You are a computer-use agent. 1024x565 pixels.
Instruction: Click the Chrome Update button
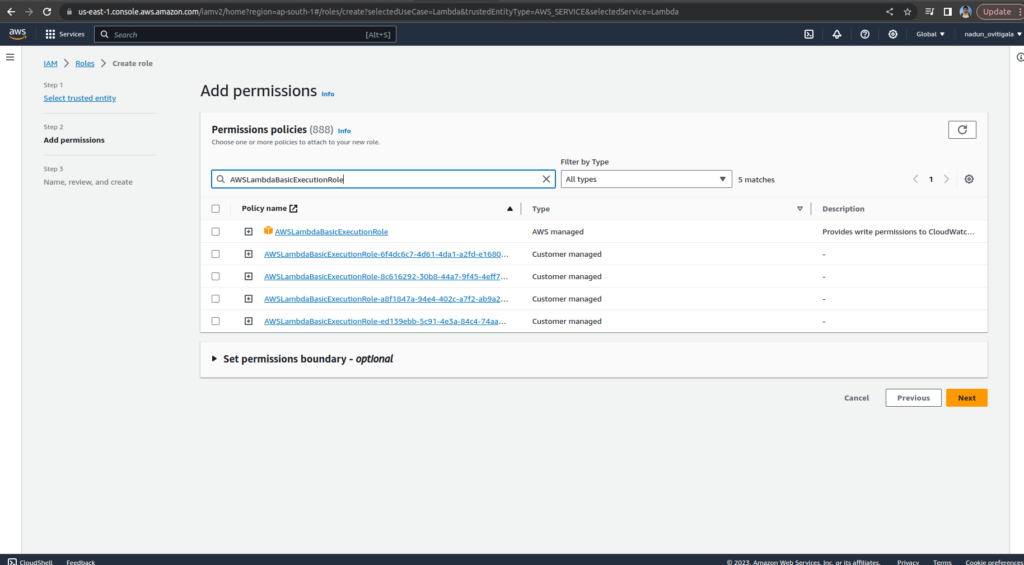pyautogui.click(x=997, y=12)
